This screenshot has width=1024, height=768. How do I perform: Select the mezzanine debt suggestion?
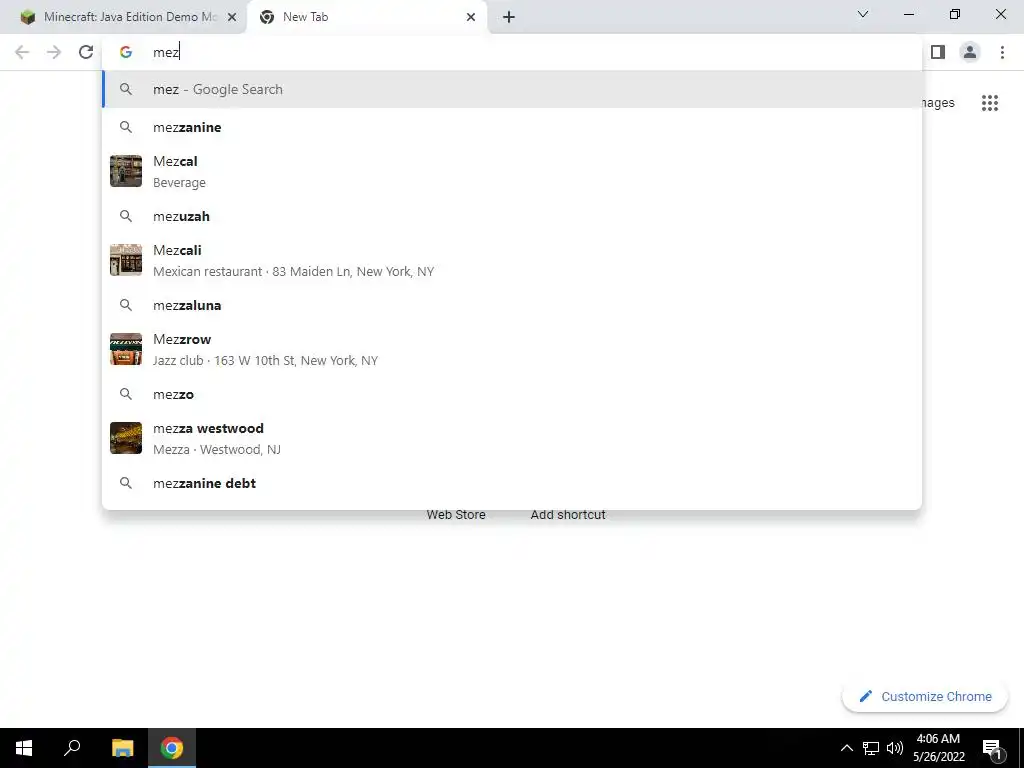tap(513, 483)
